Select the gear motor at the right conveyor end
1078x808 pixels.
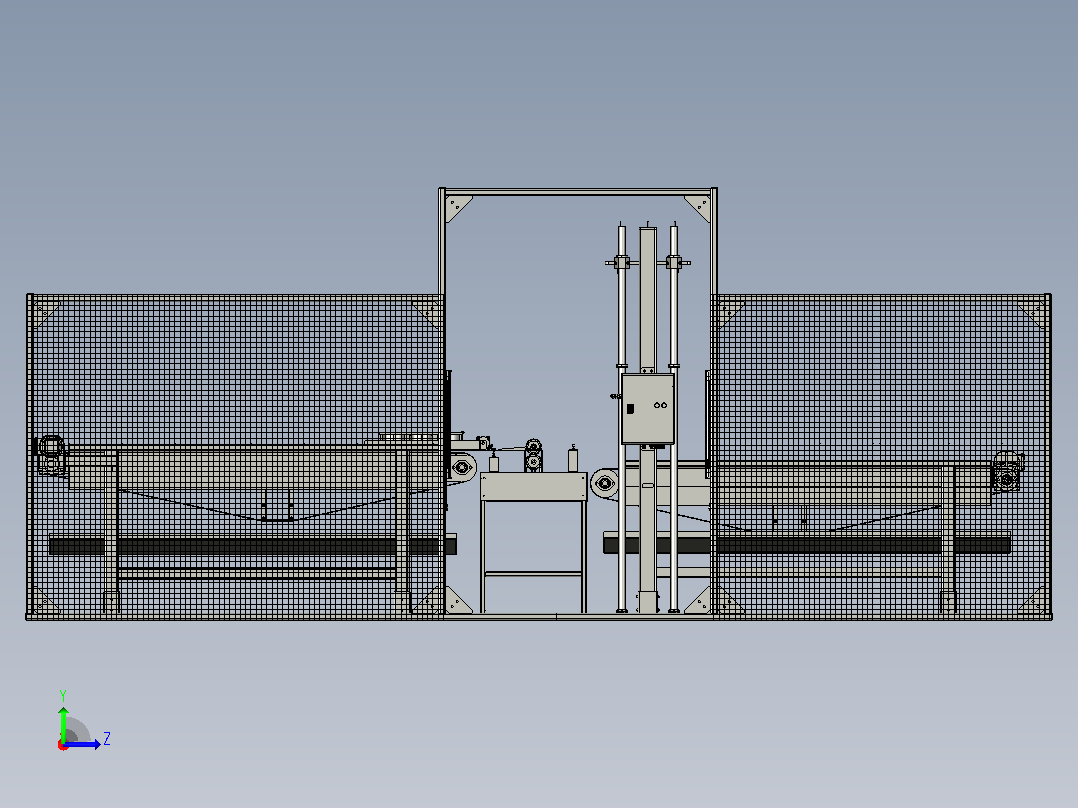[x=1007, y=471]
